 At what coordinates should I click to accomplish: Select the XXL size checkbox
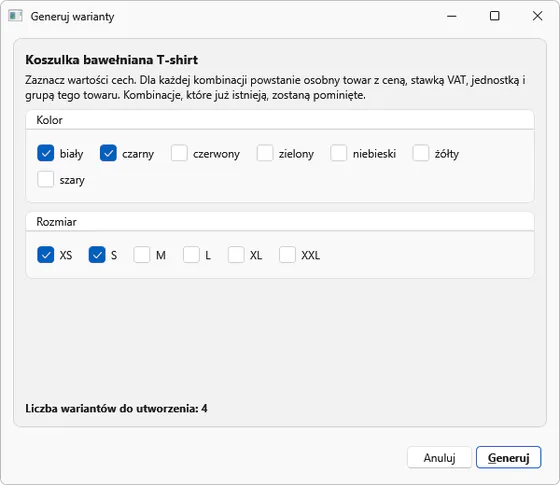(287, 255)
